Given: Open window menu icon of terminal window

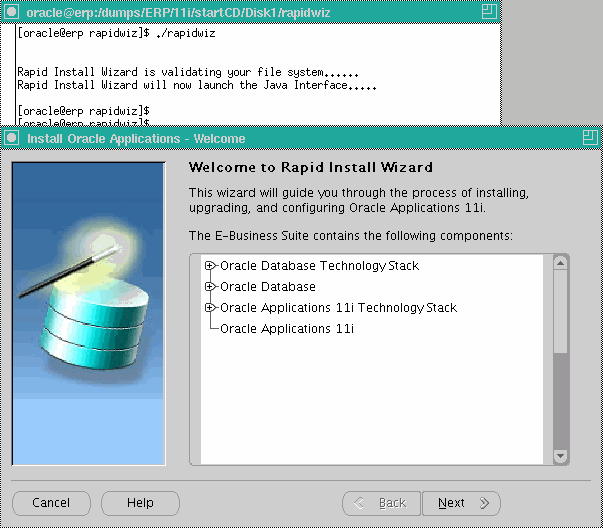Looking at the screenshot, I should coord(12,12).
